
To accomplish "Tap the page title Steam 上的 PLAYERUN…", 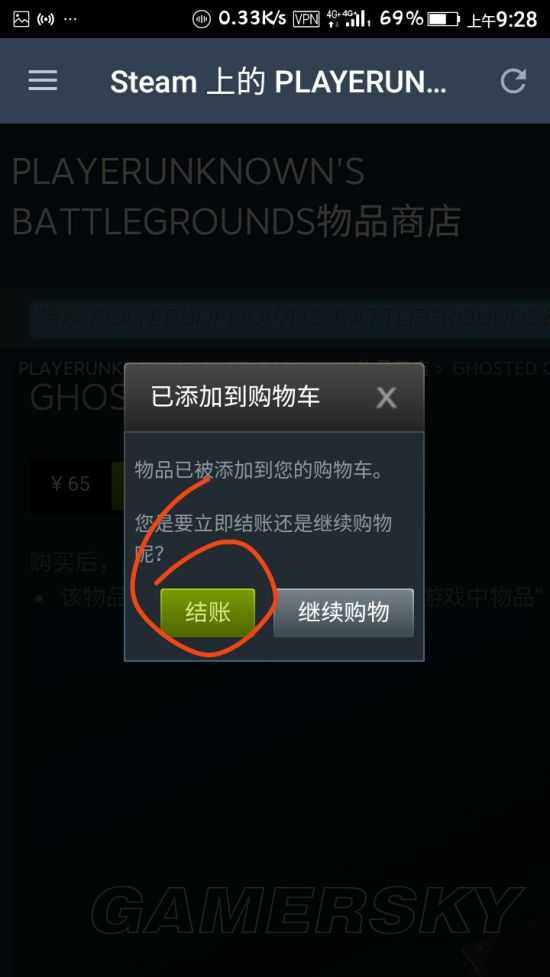I will tap(278, 81).
